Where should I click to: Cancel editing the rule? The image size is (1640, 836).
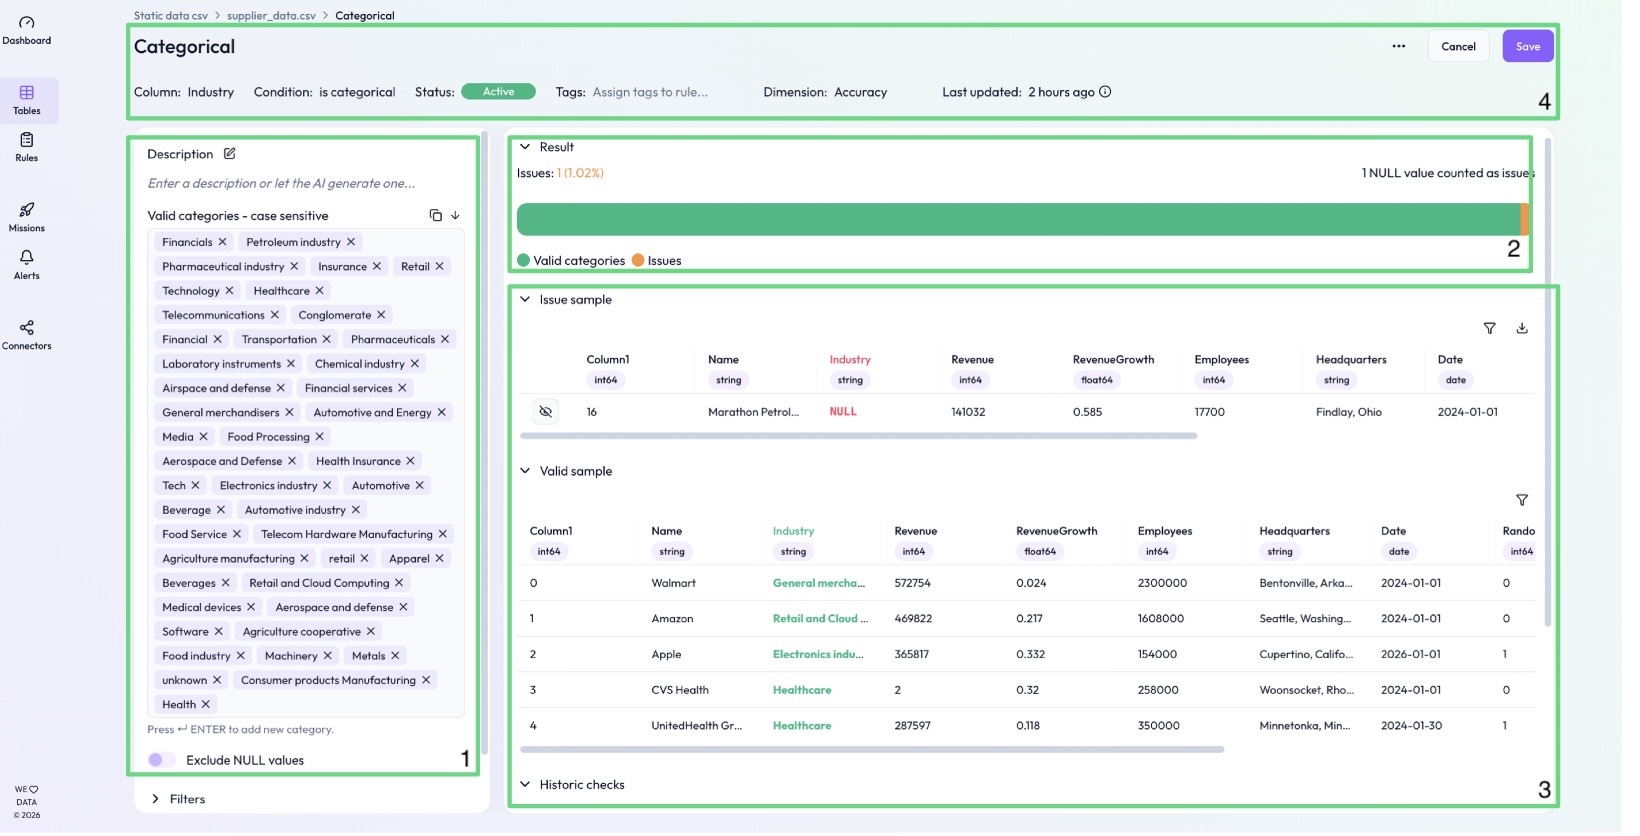pos(1458,47)
